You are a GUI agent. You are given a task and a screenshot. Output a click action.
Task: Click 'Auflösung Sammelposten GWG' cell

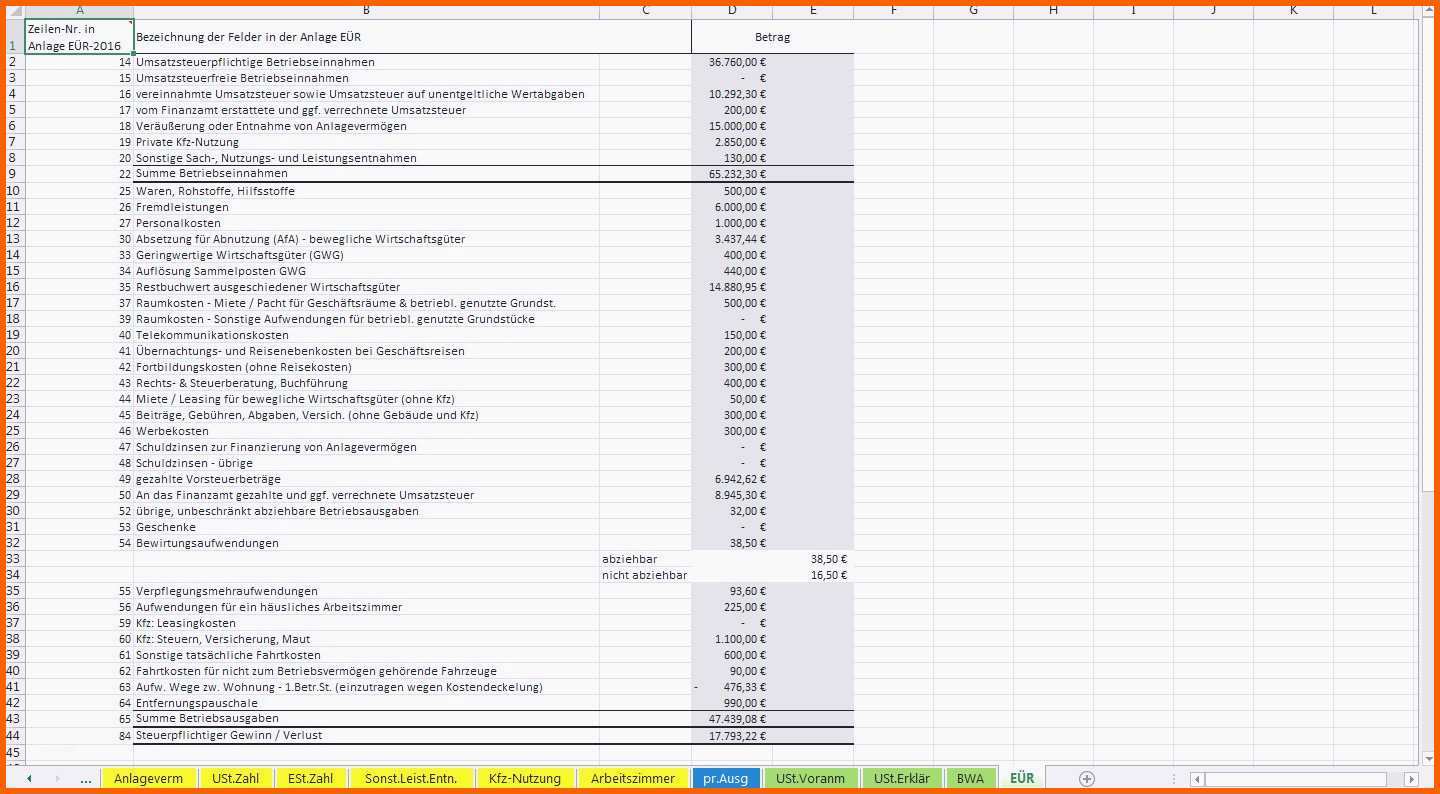tap(366, 271)
